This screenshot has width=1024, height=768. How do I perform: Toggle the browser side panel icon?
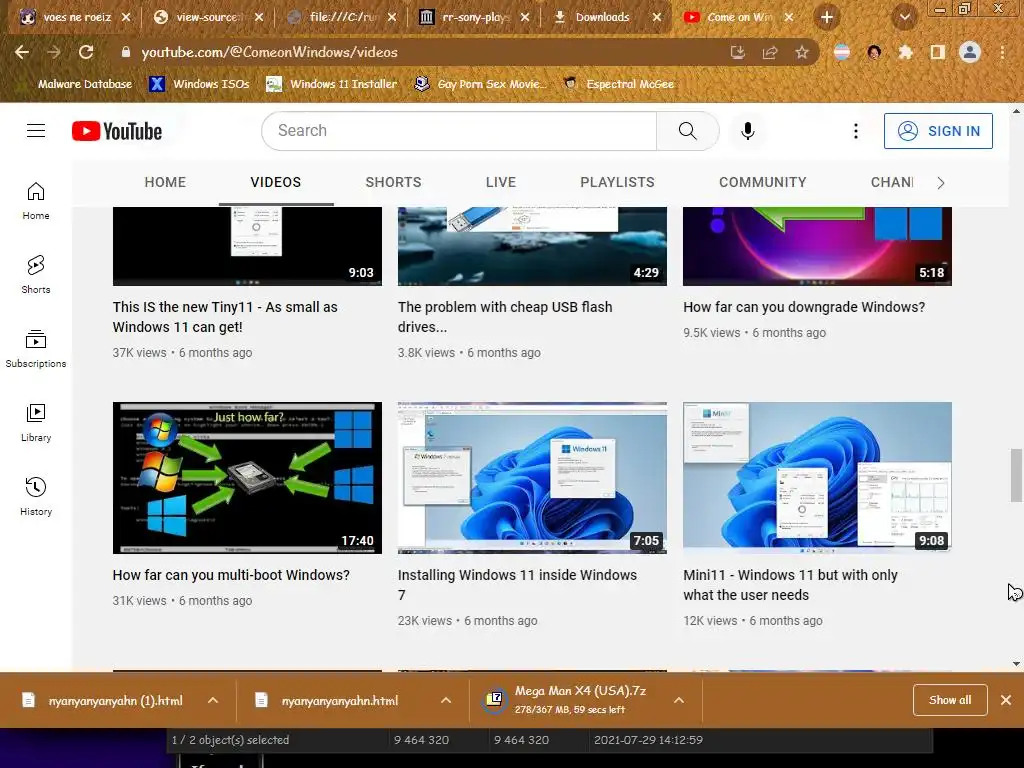pos(938,52)
